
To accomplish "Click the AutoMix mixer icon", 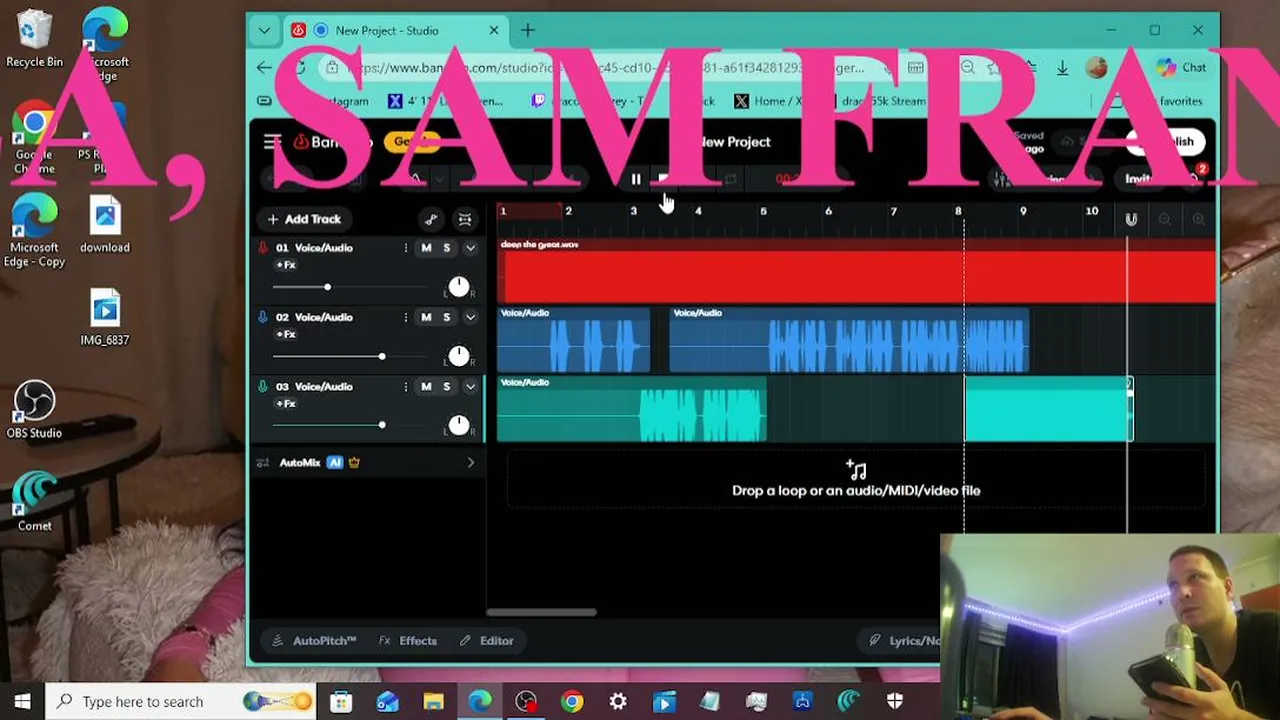I will [x=263, y=463].
